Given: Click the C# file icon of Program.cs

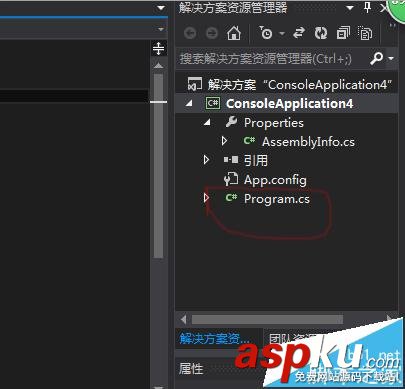Looking at the screenshot, I should [x=231, y=198].
